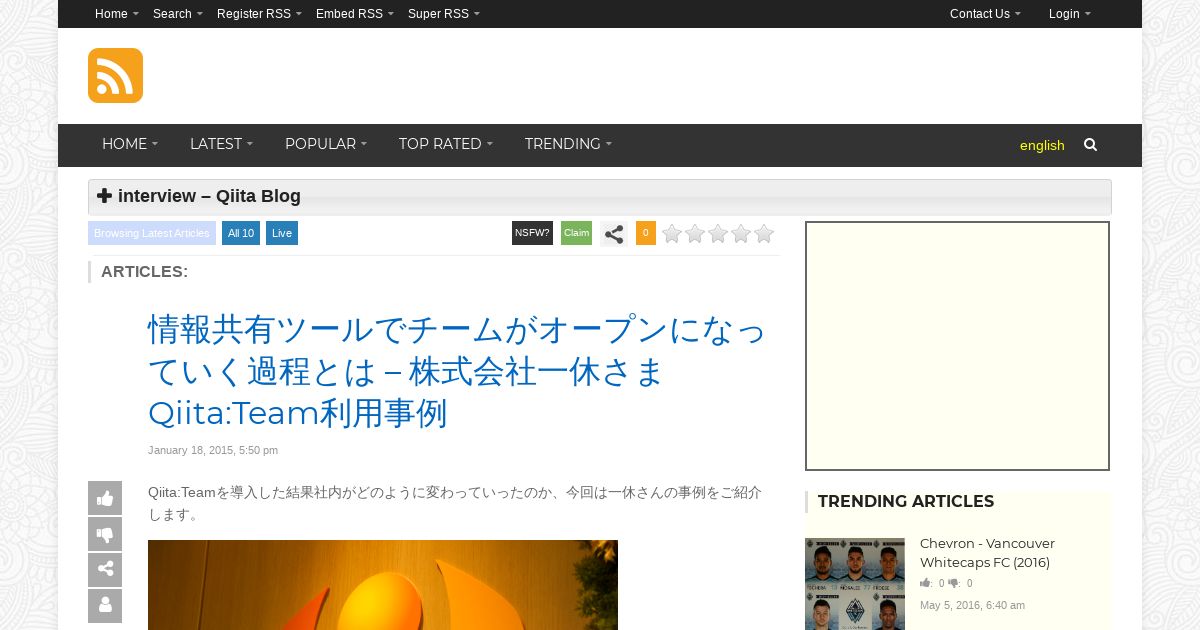Viewport: 1200px width, 630px height.
Task: Rate one star
Action: pos(672,234)
